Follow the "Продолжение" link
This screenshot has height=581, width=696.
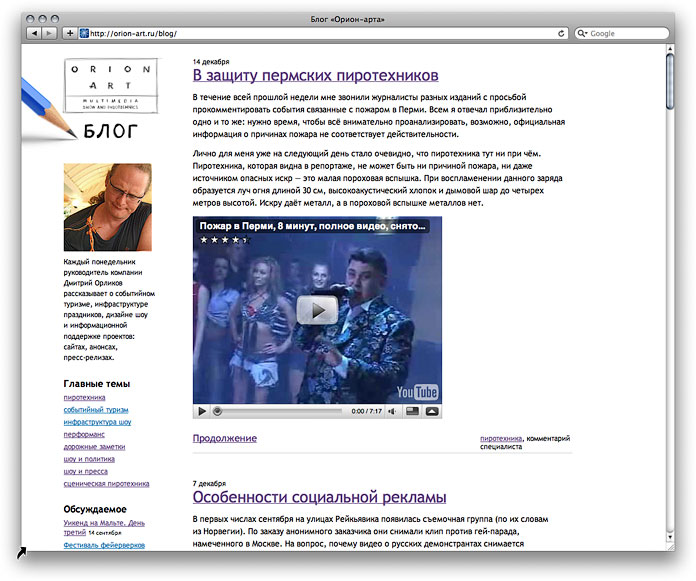click(224, 438)
